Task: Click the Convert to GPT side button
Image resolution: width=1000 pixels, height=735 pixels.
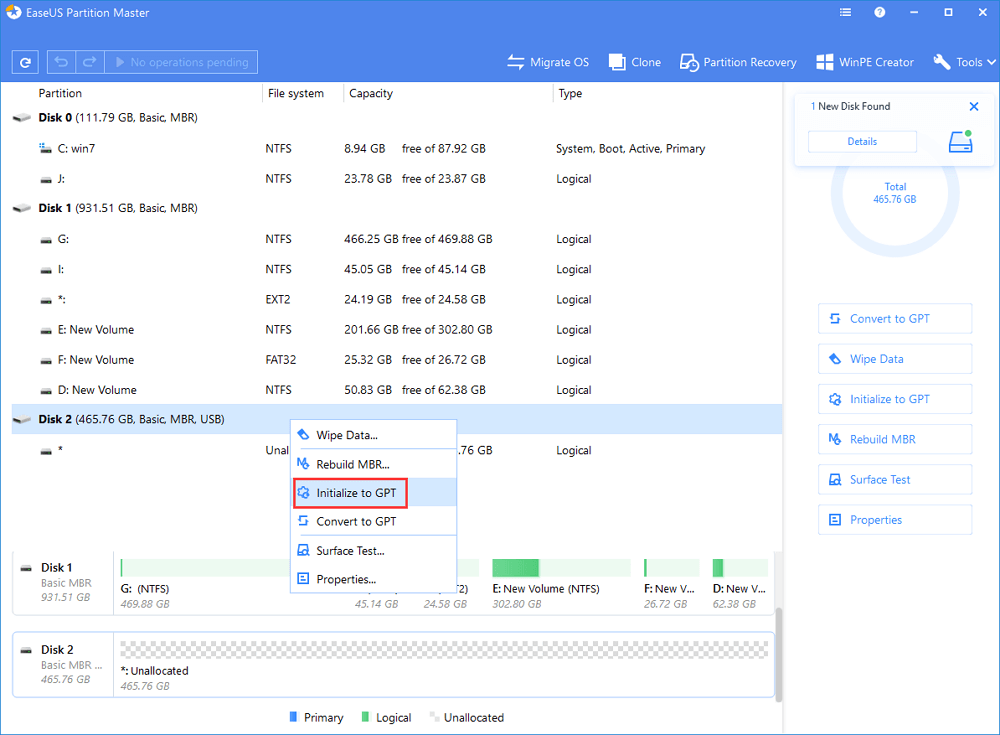Action: [x=894, y=319]
